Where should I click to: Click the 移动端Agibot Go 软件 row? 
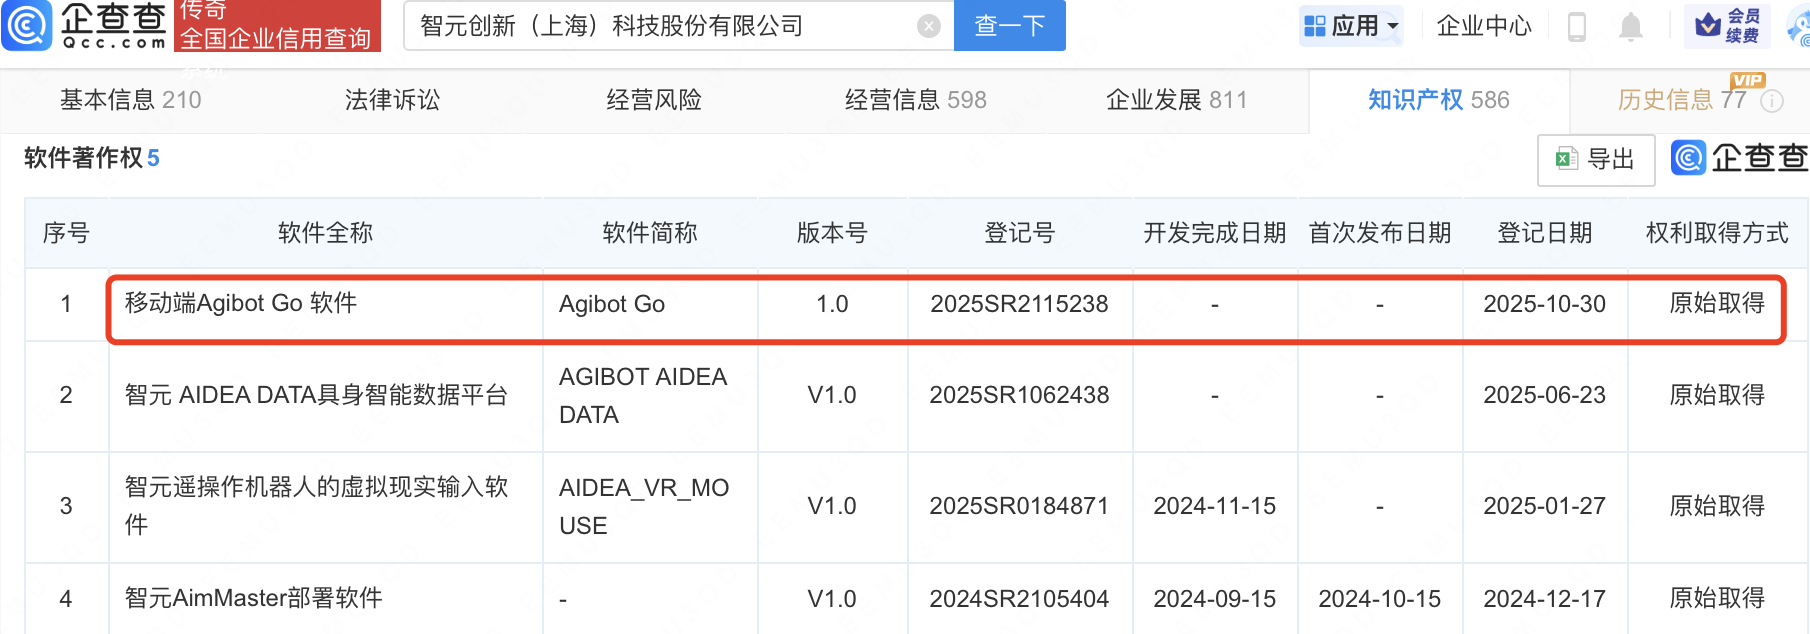241,304
